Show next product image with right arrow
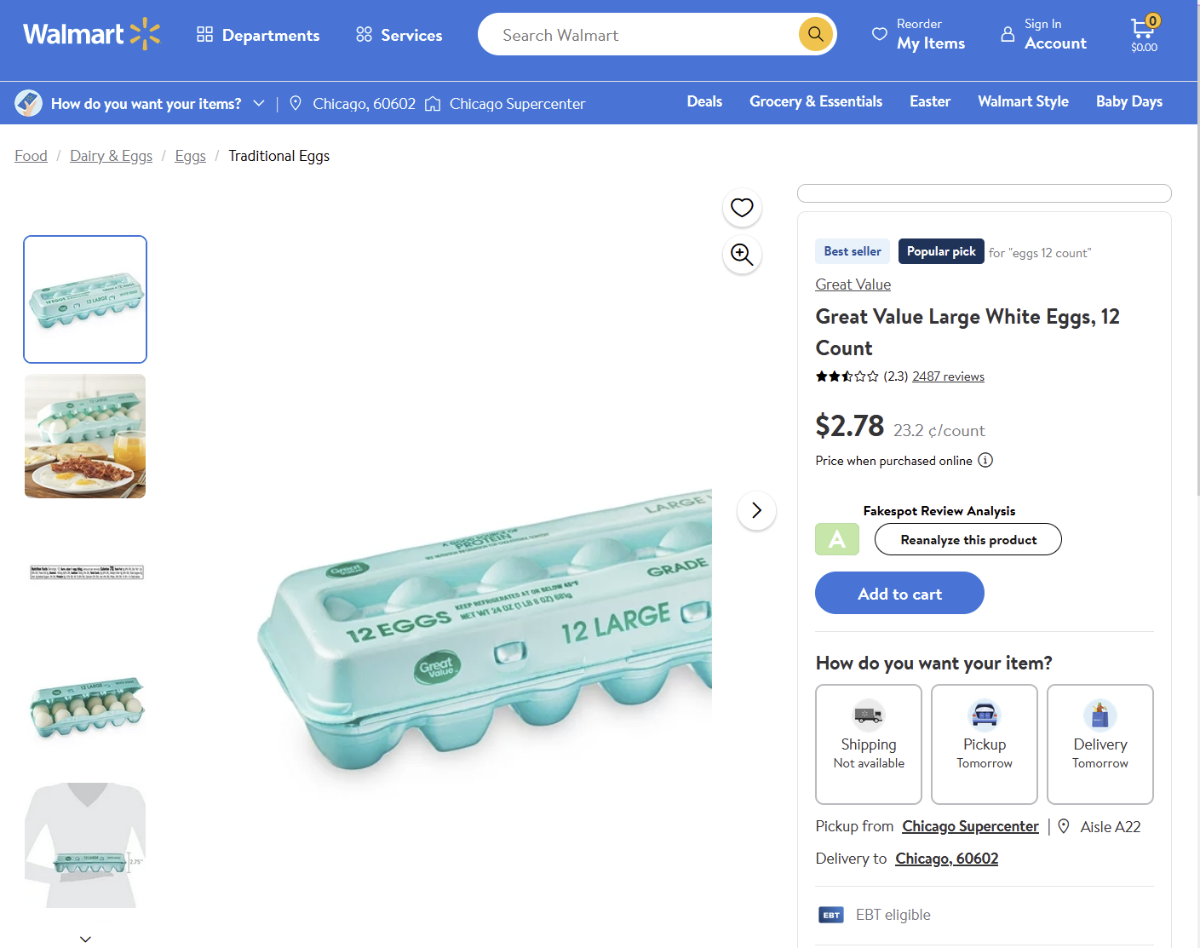The image size is (1200, 948). click(x=756, y=511)
